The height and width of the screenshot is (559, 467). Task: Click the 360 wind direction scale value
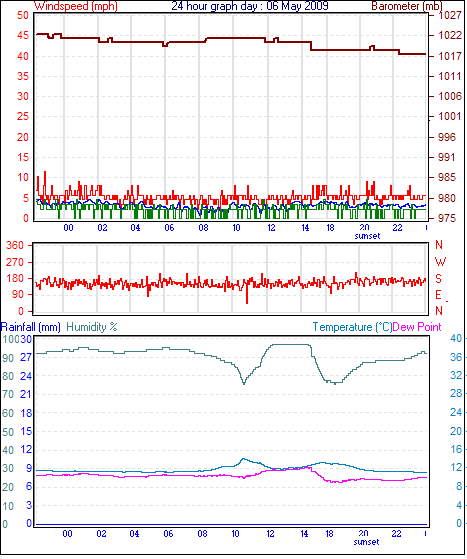(x=15, y=245)
